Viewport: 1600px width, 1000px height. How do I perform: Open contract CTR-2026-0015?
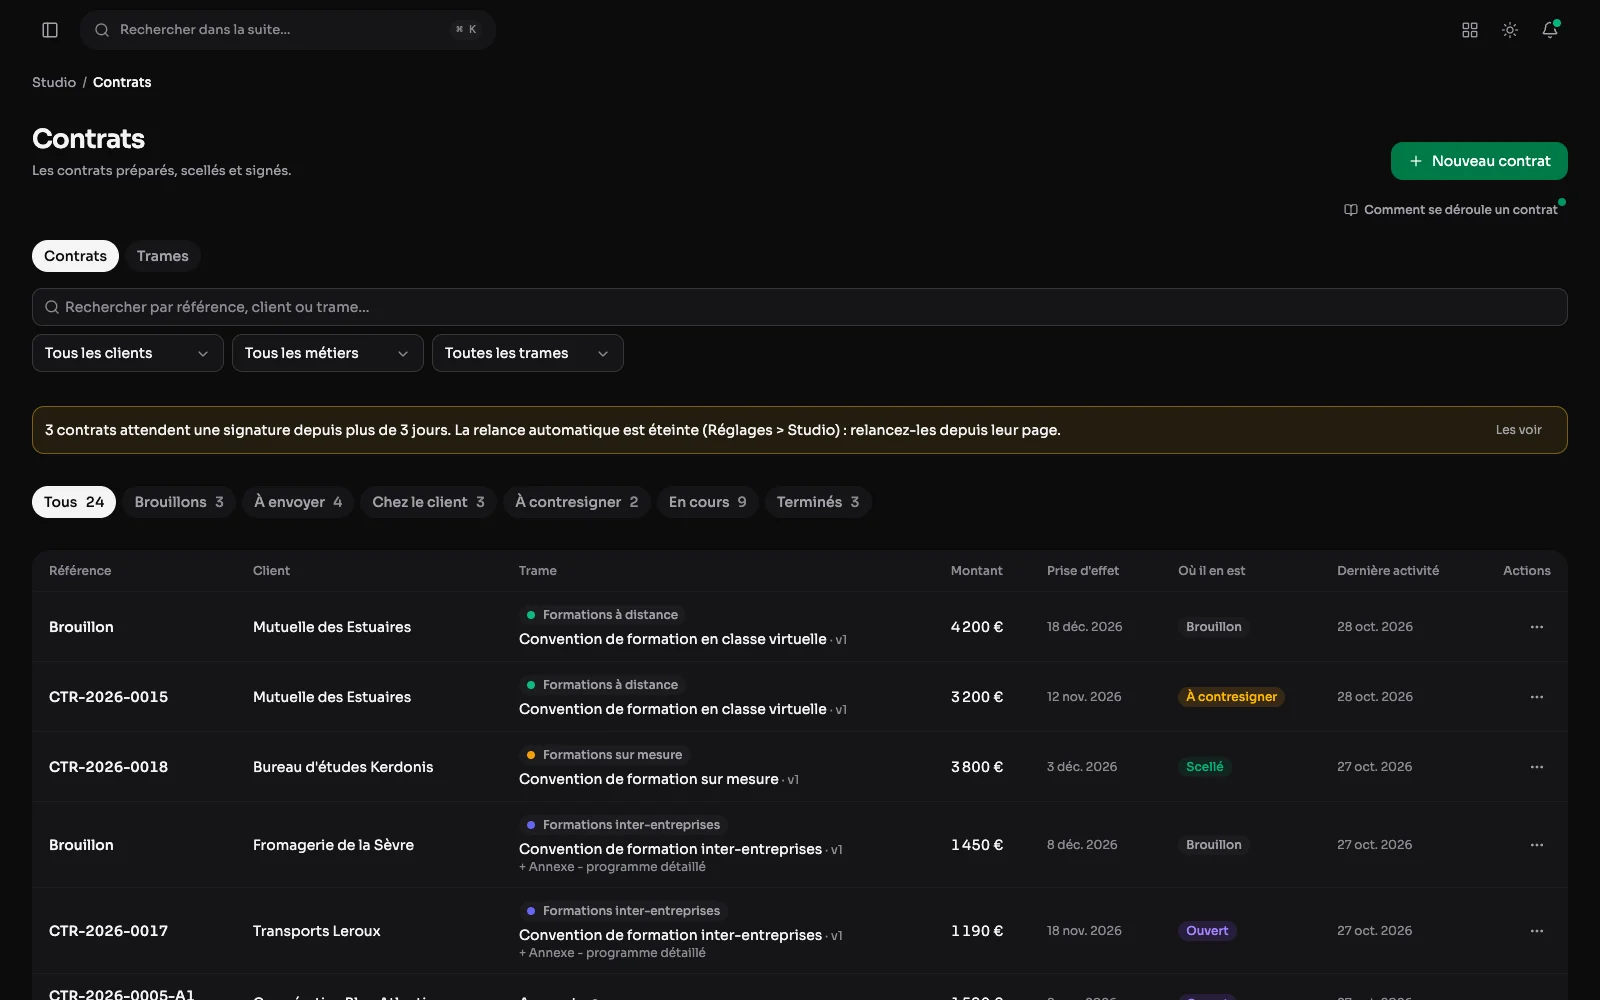pos(108,697)
